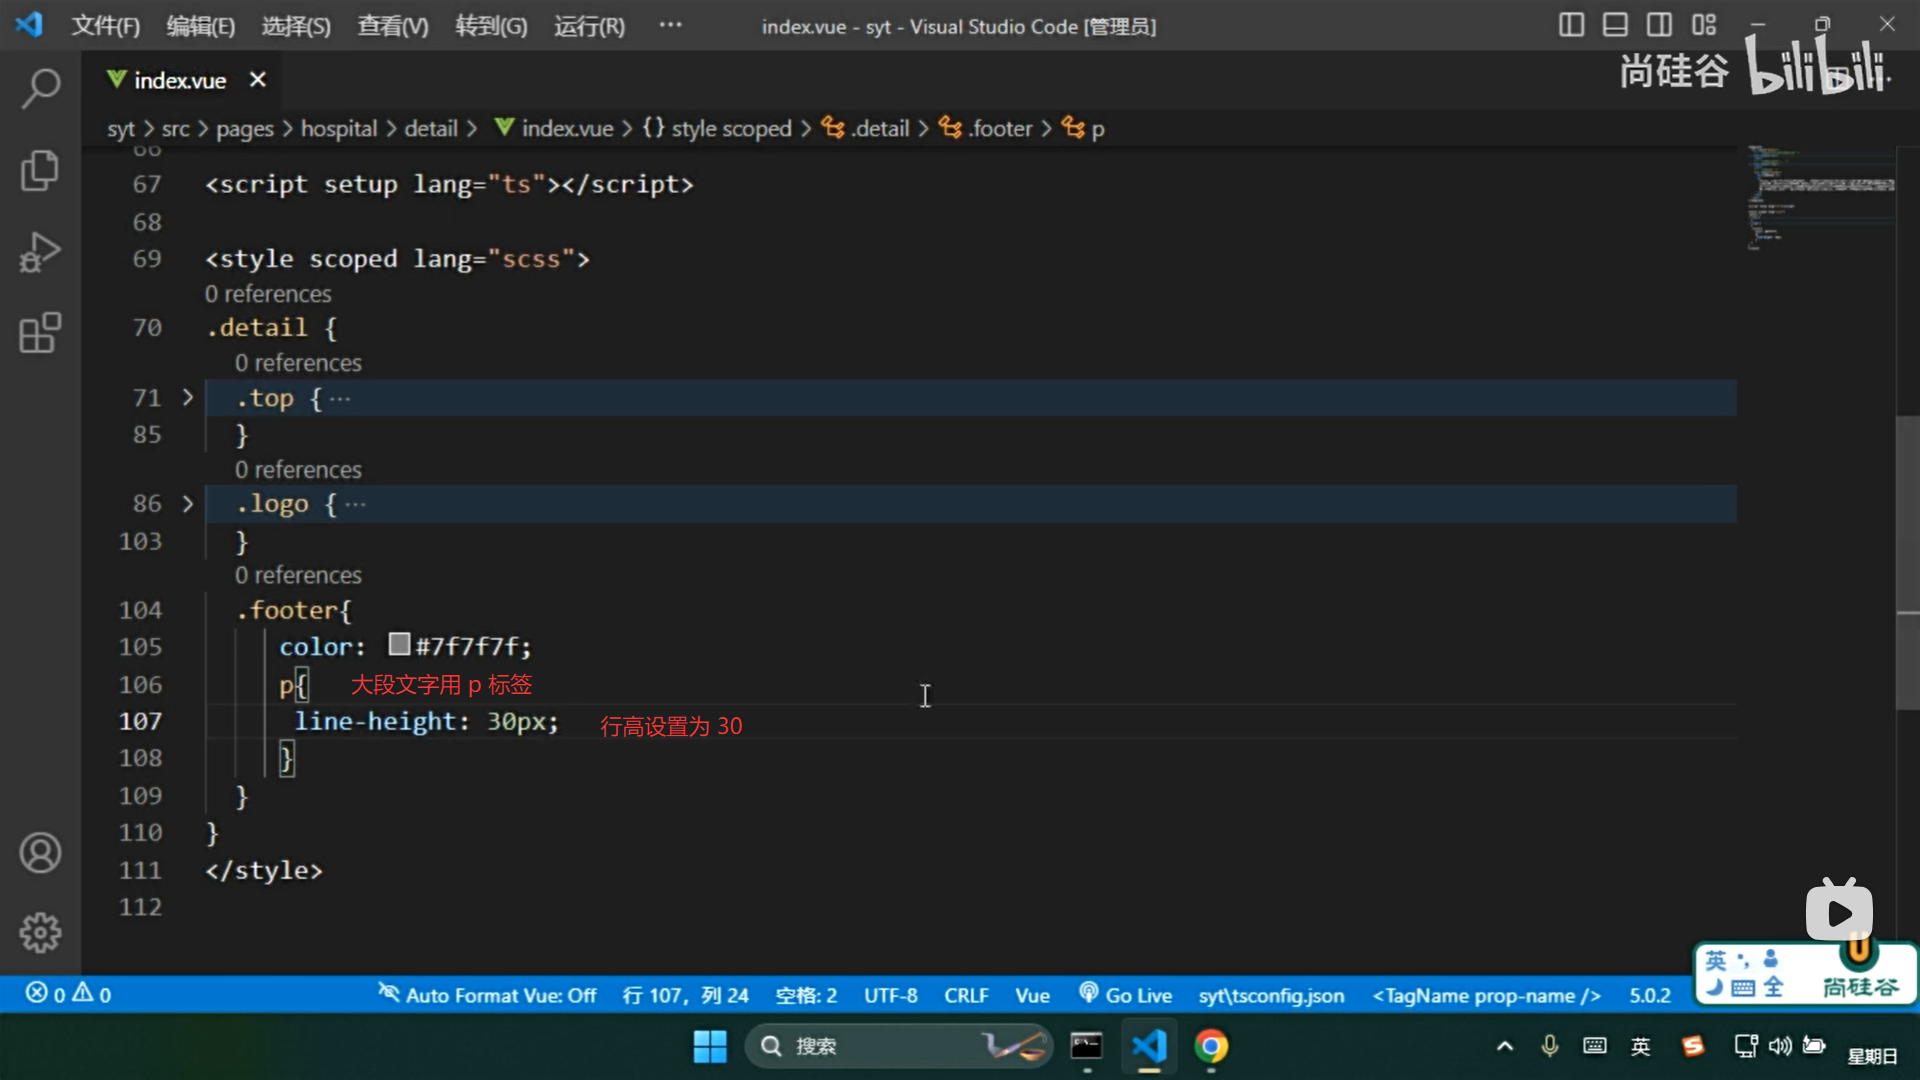This screenshot has width=1920, height=1080.
Task: Open the Manage settings gear
Action: [x=40, y=933]
